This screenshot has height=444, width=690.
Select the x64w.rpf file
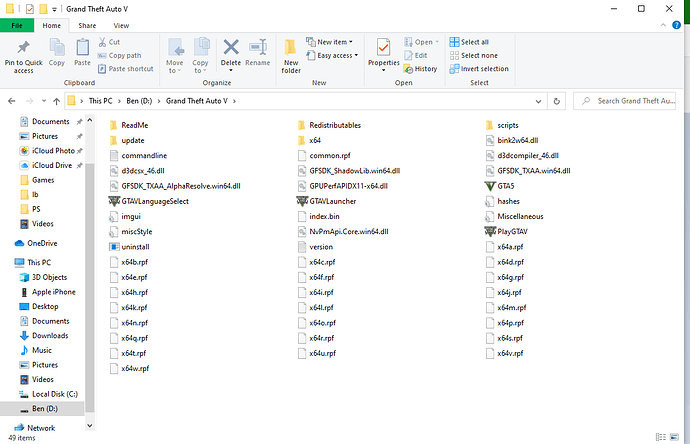click(129, 368)
